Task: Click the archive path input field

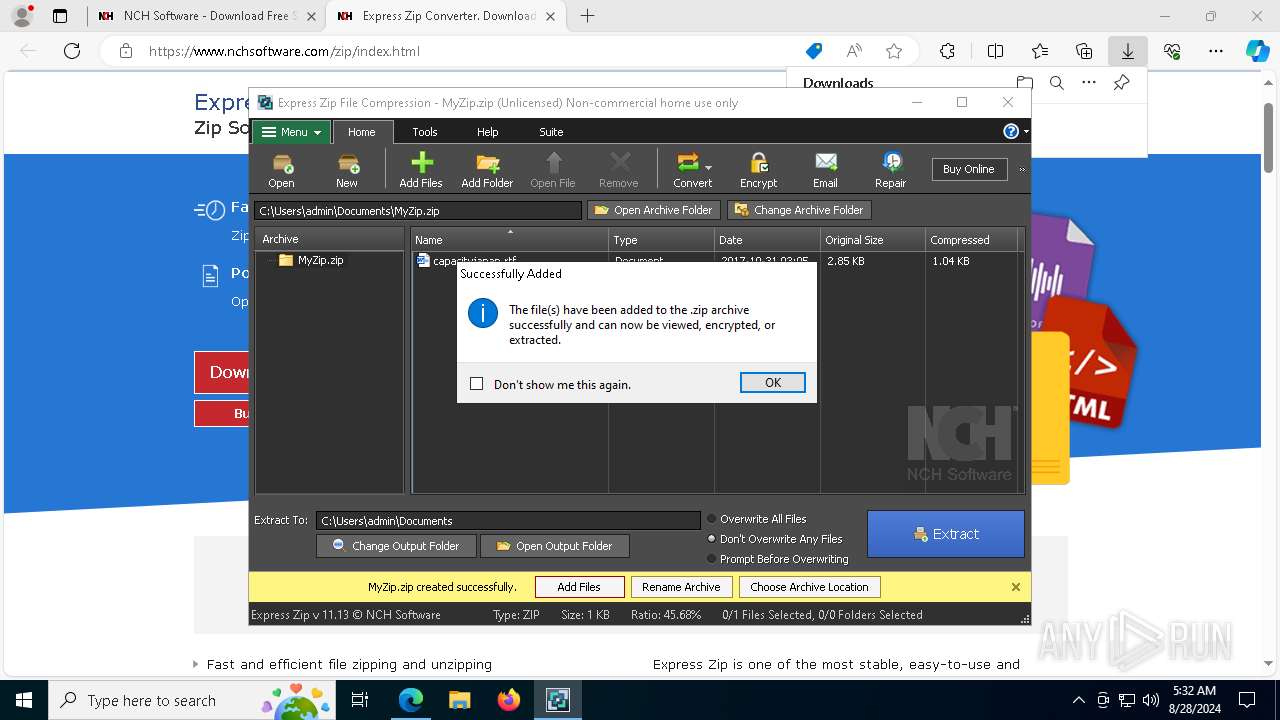Action: 418,211
